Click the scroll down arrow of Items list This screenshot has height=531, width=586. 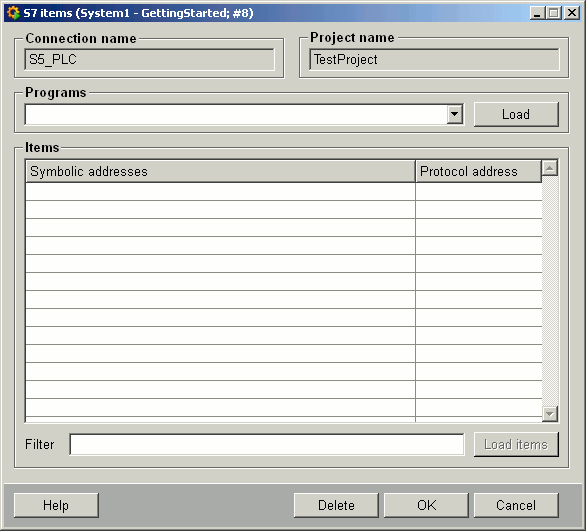(x=550, y=414)
